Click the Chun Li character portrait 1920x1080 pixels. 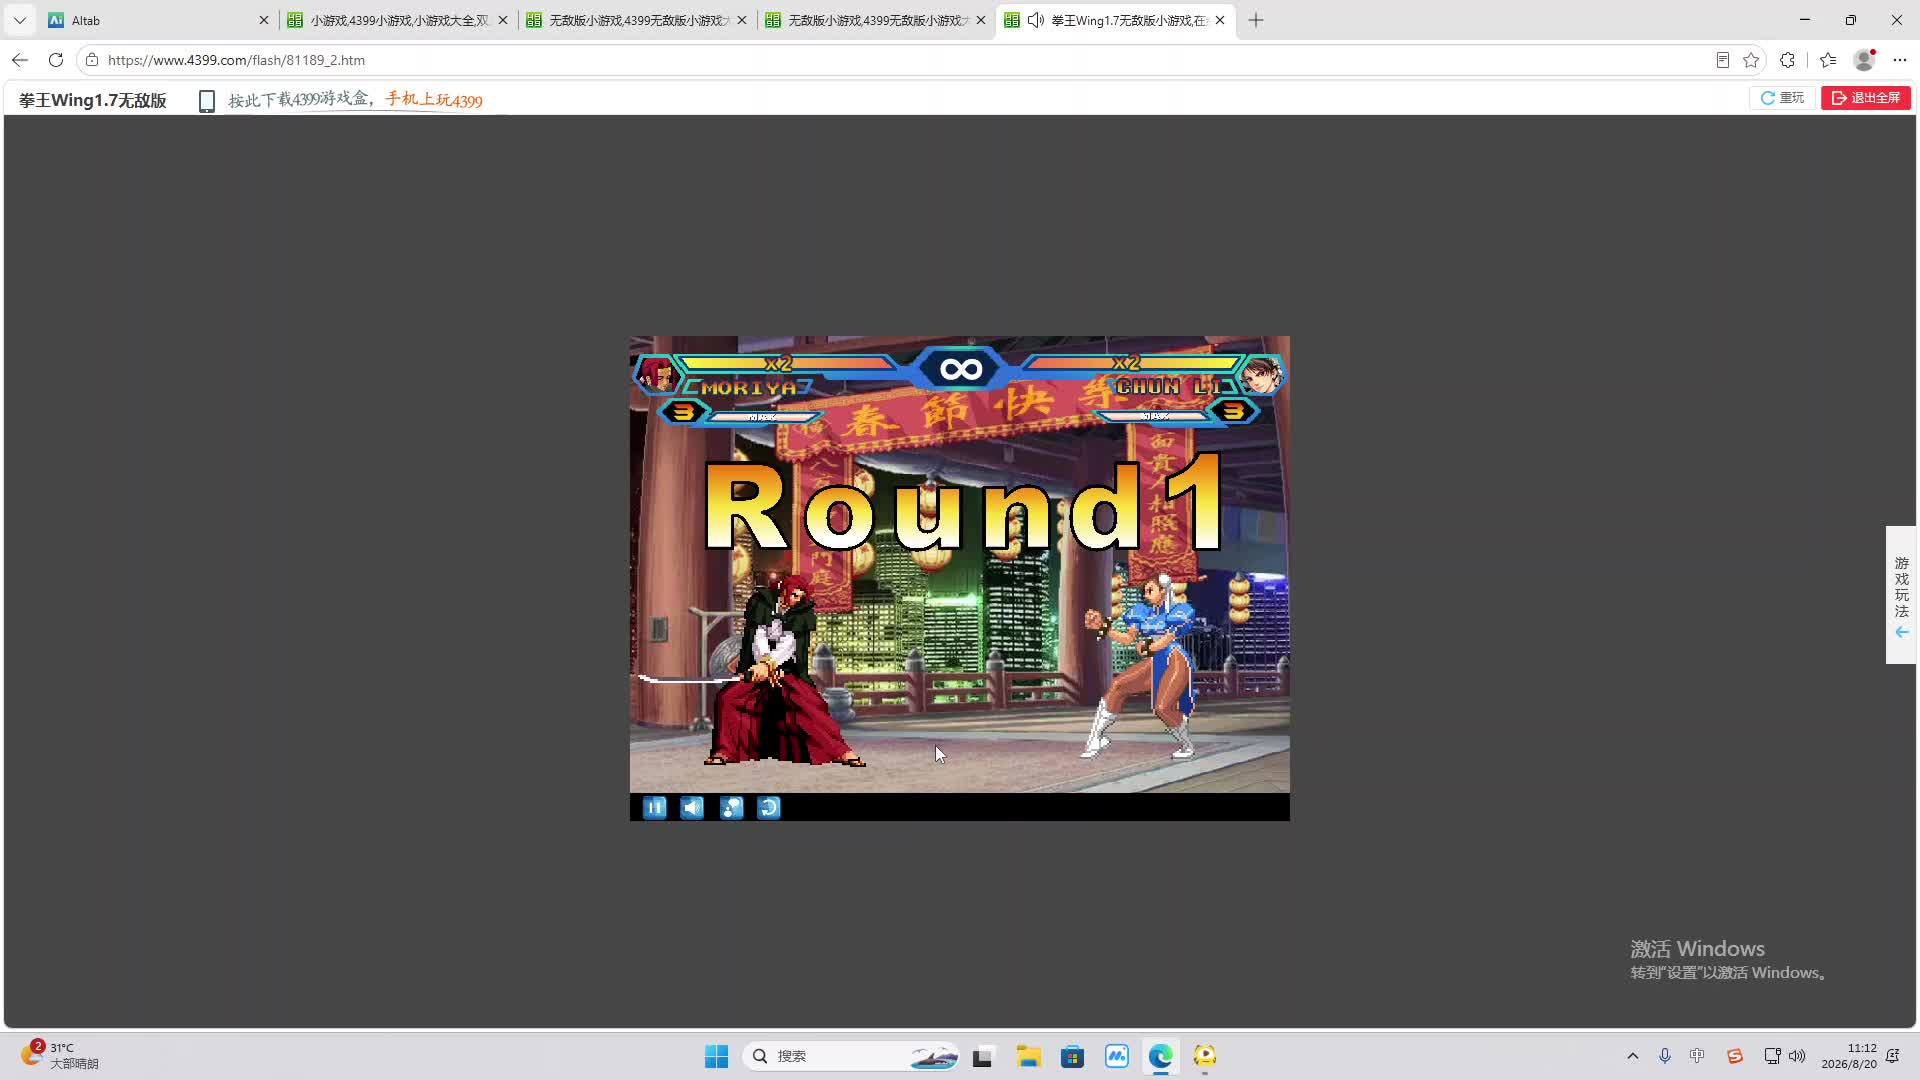(1262, 375)
